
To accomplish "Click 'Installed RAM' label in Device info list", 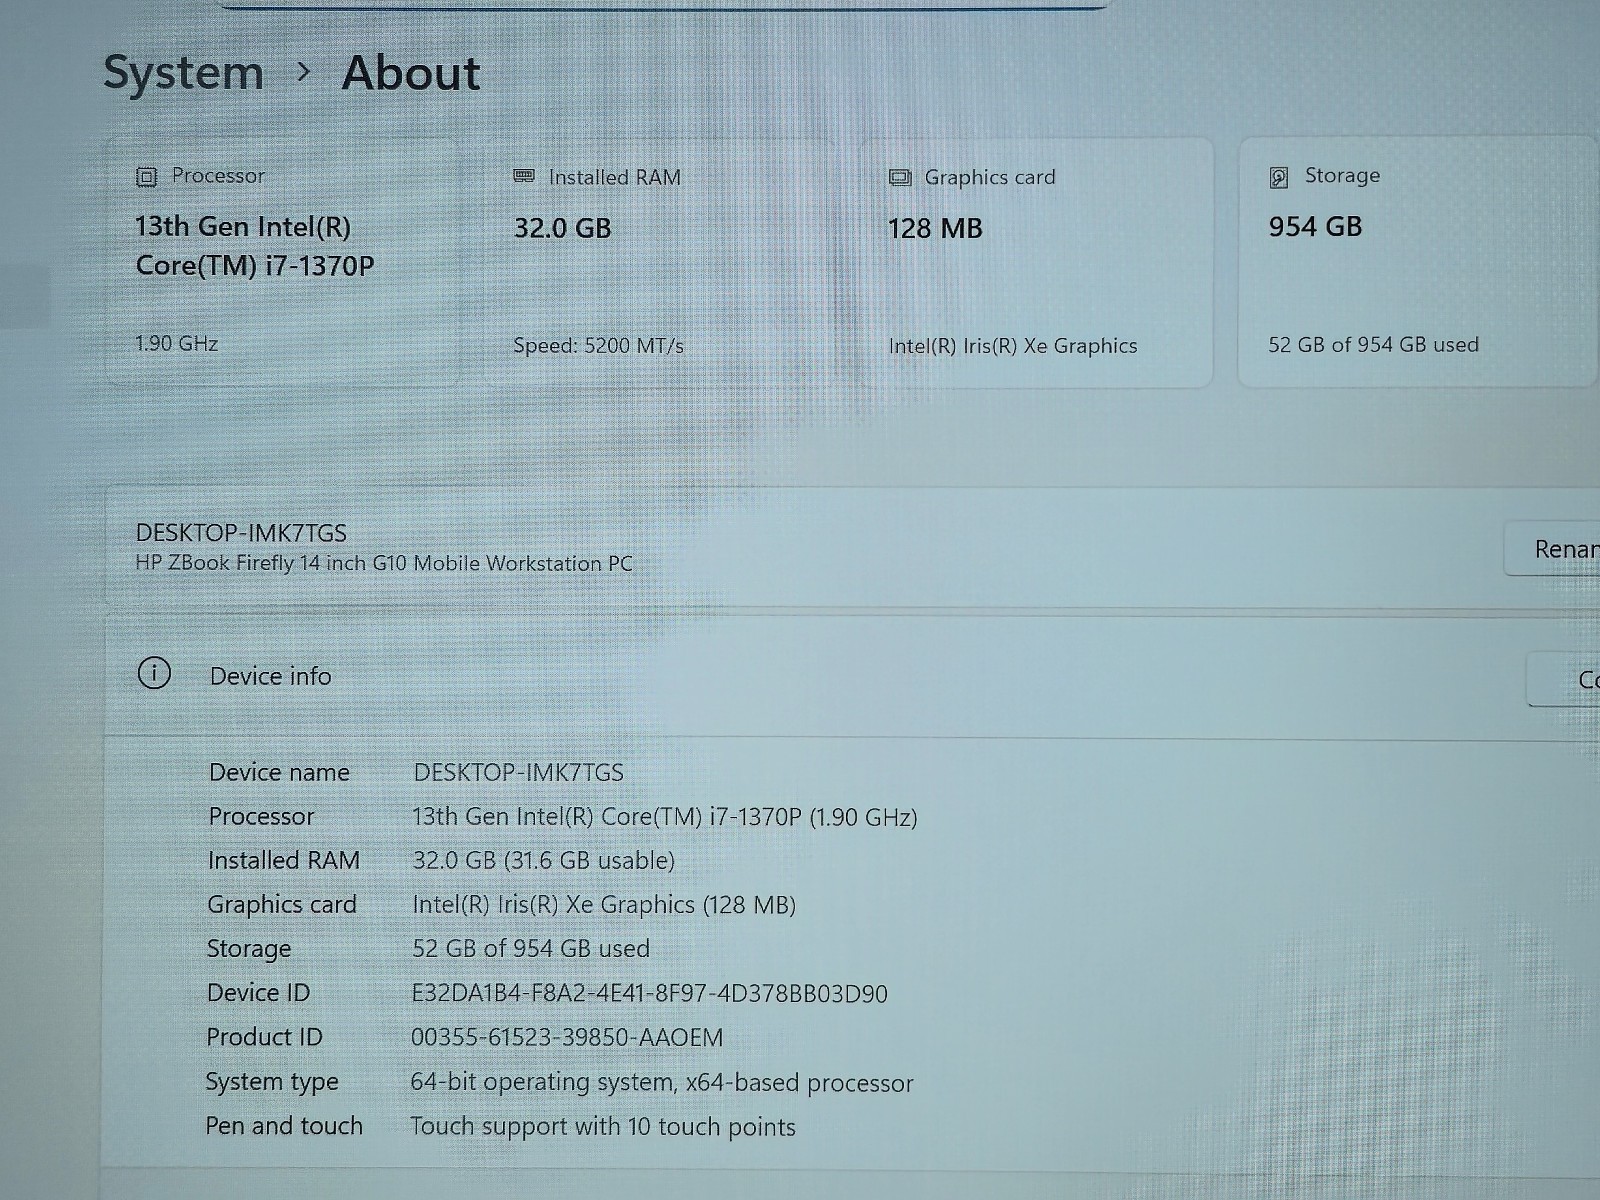I will tap(284, 860).
